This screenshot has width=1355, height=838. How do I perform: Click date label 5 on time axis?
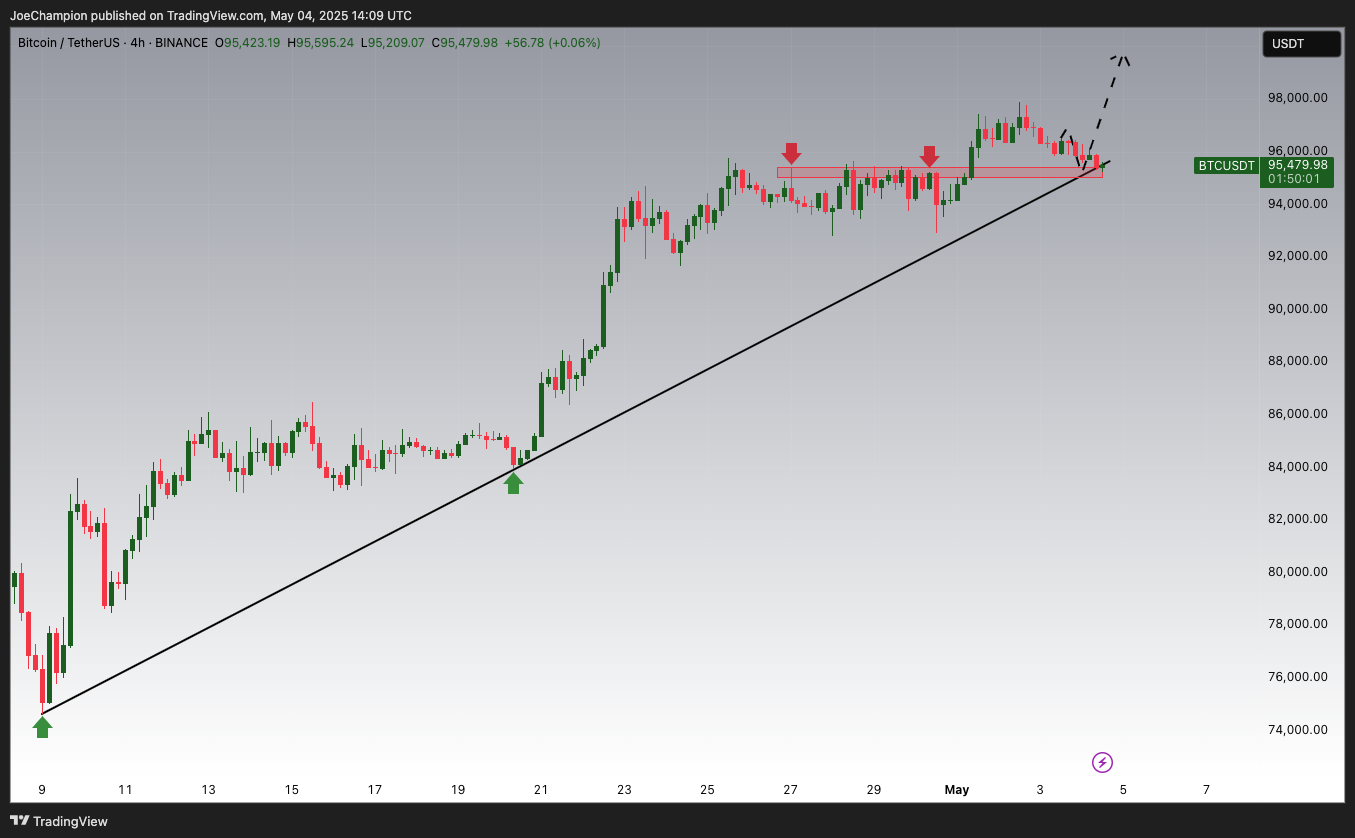1123,790
